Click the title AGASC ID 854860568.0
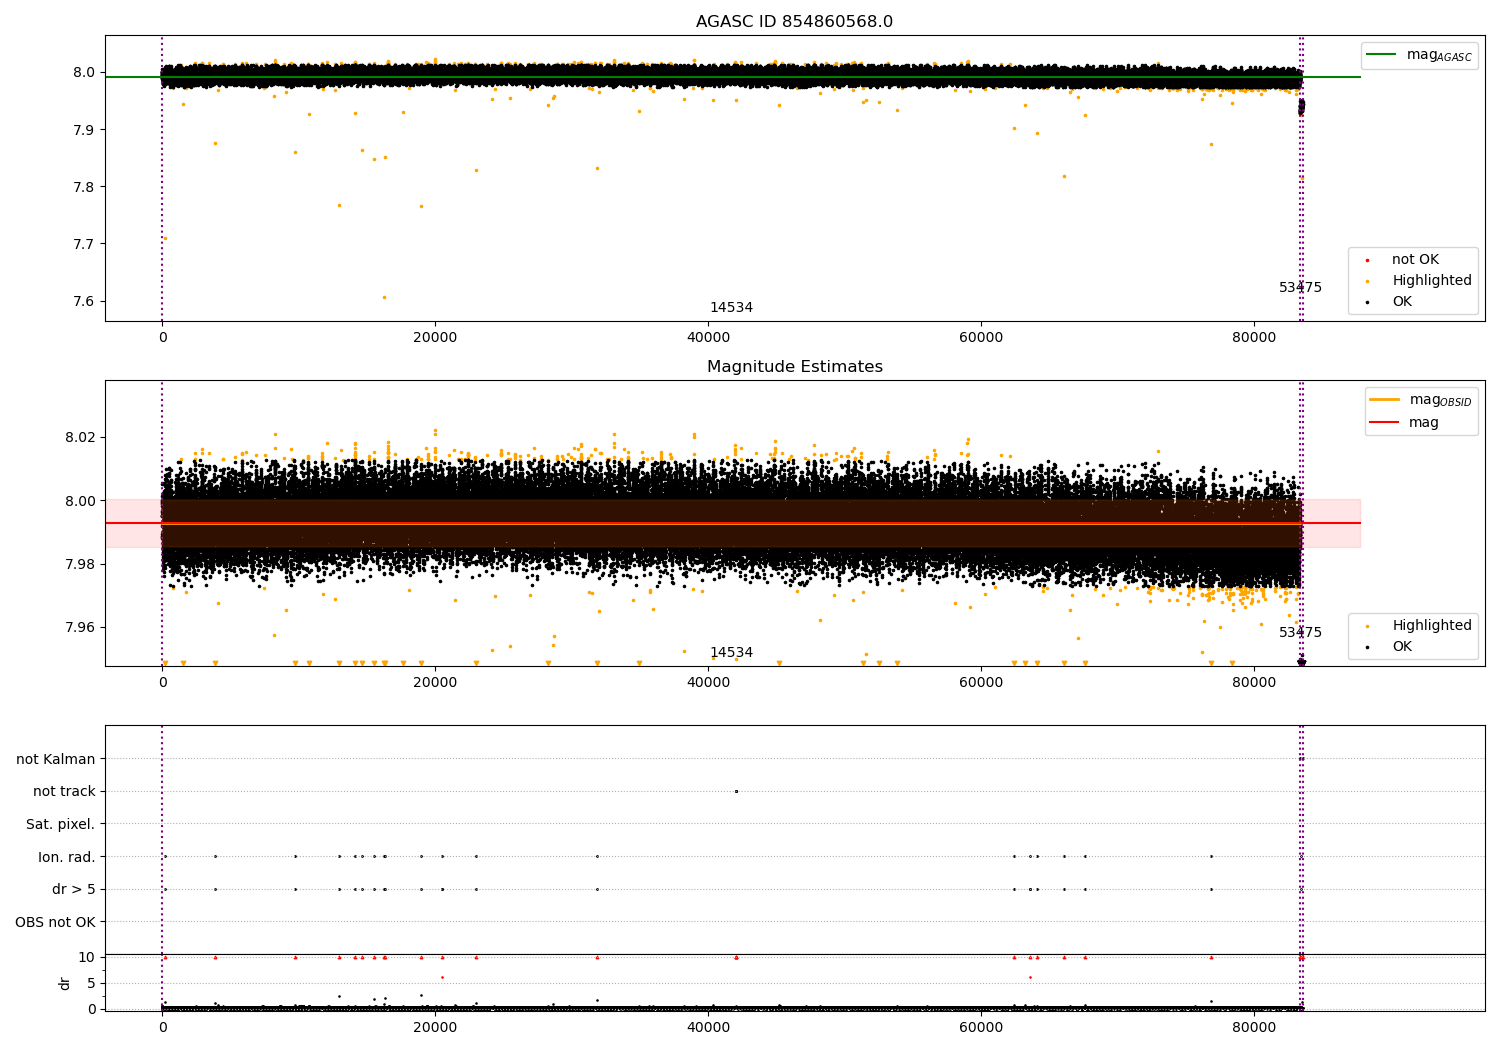1500x1050 pixels. (794, 22)
